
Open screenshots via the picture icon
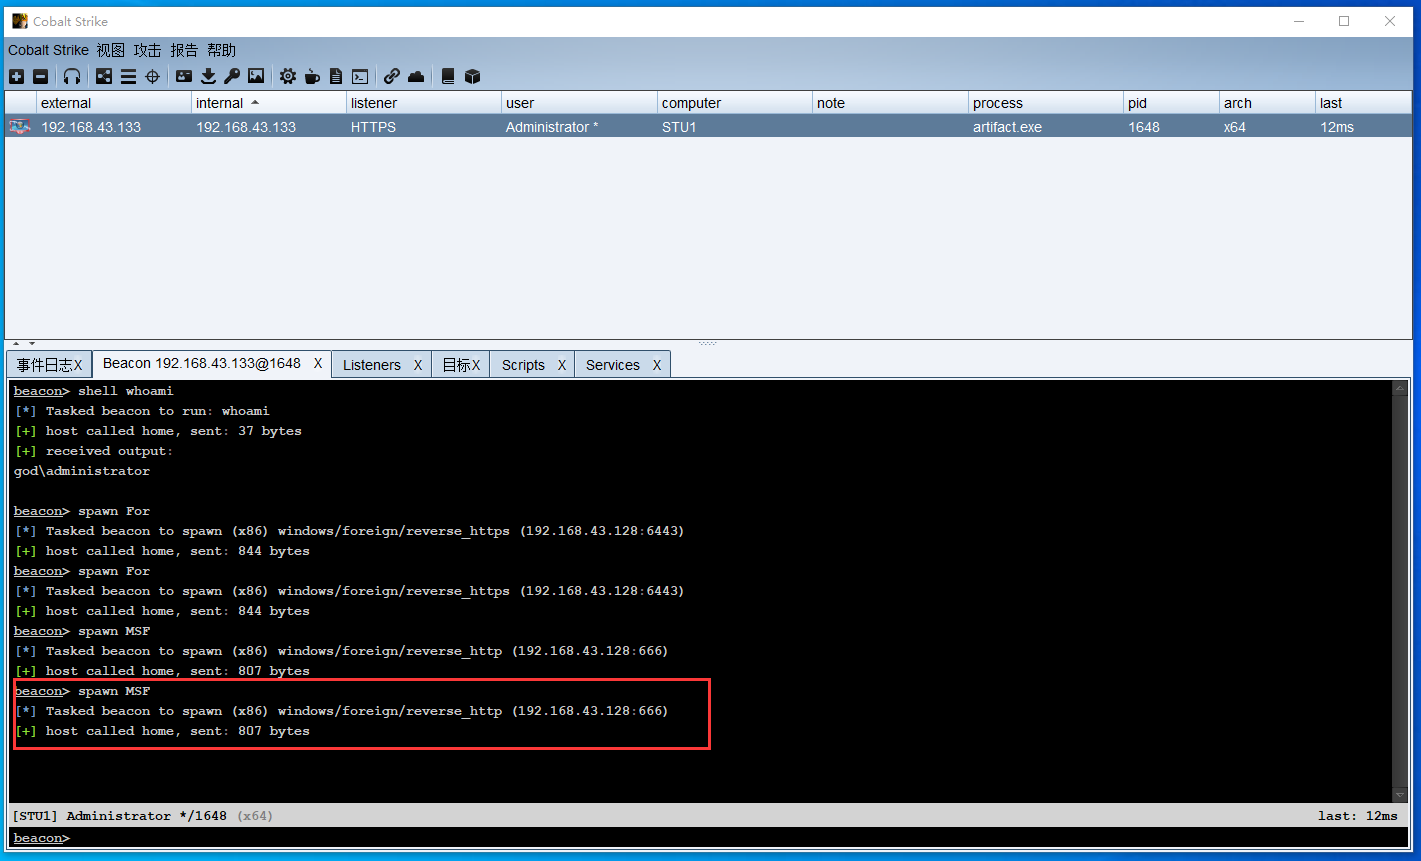click(x=256, y=76)
